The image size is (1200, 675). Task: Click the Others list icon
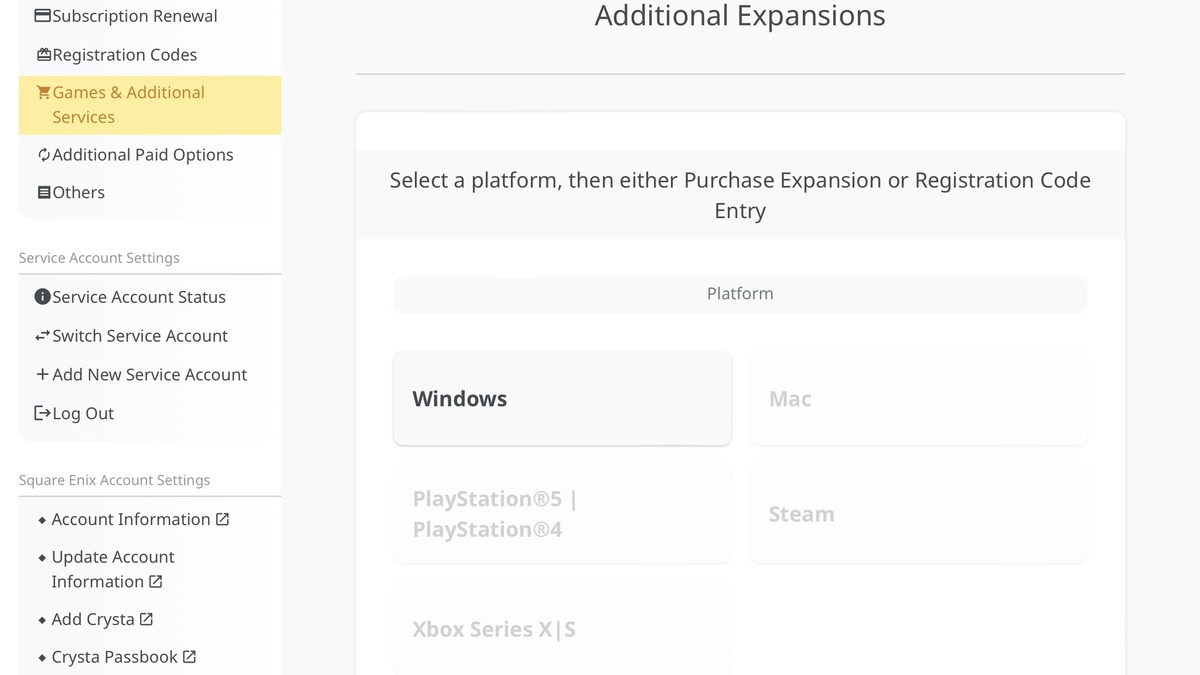tap(43, 193)
